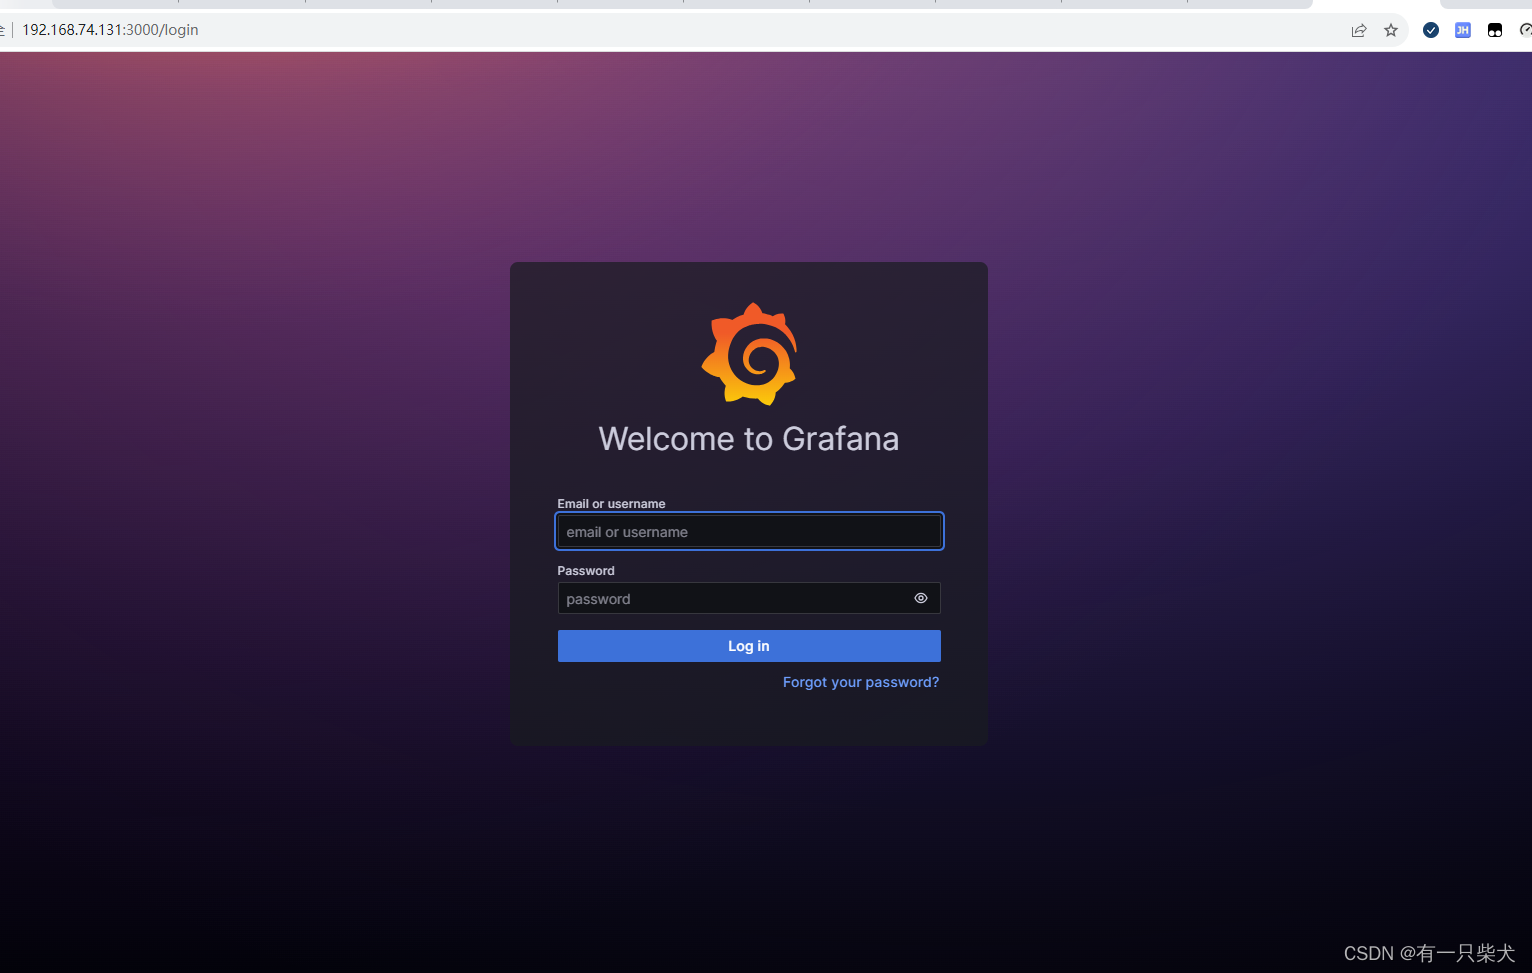Click the CSDN watermark text
This screenshot has width=1532, height=973.
pyautogui.click(x=1430, y=953)
